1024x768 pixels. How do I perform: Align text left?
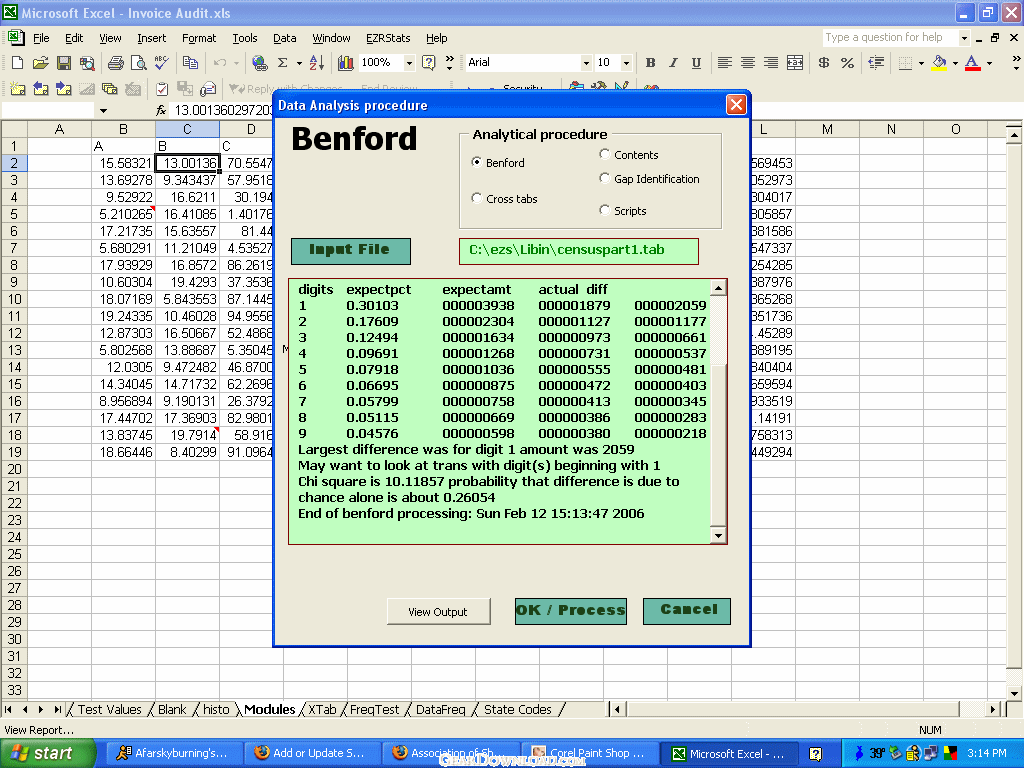point(724,63)
